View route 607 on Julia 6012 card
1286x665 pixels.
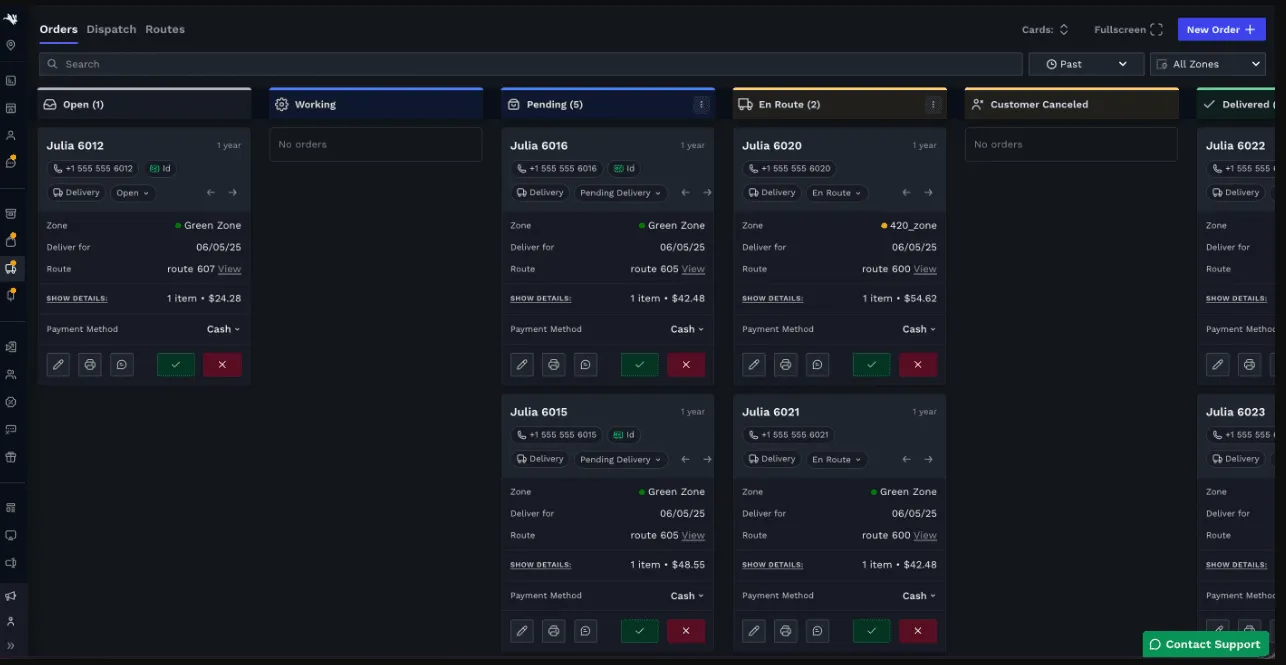pyautogui.click(x=229, y=269)
